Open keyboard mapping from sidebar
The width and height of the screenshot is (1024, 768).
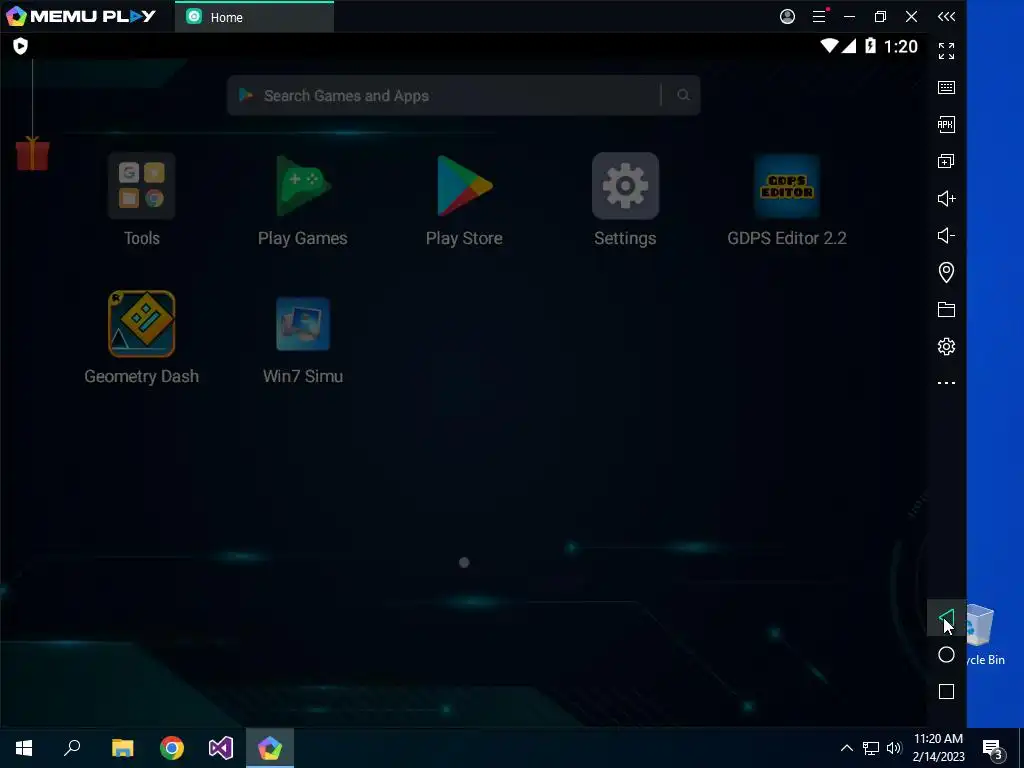pos(946,88)
